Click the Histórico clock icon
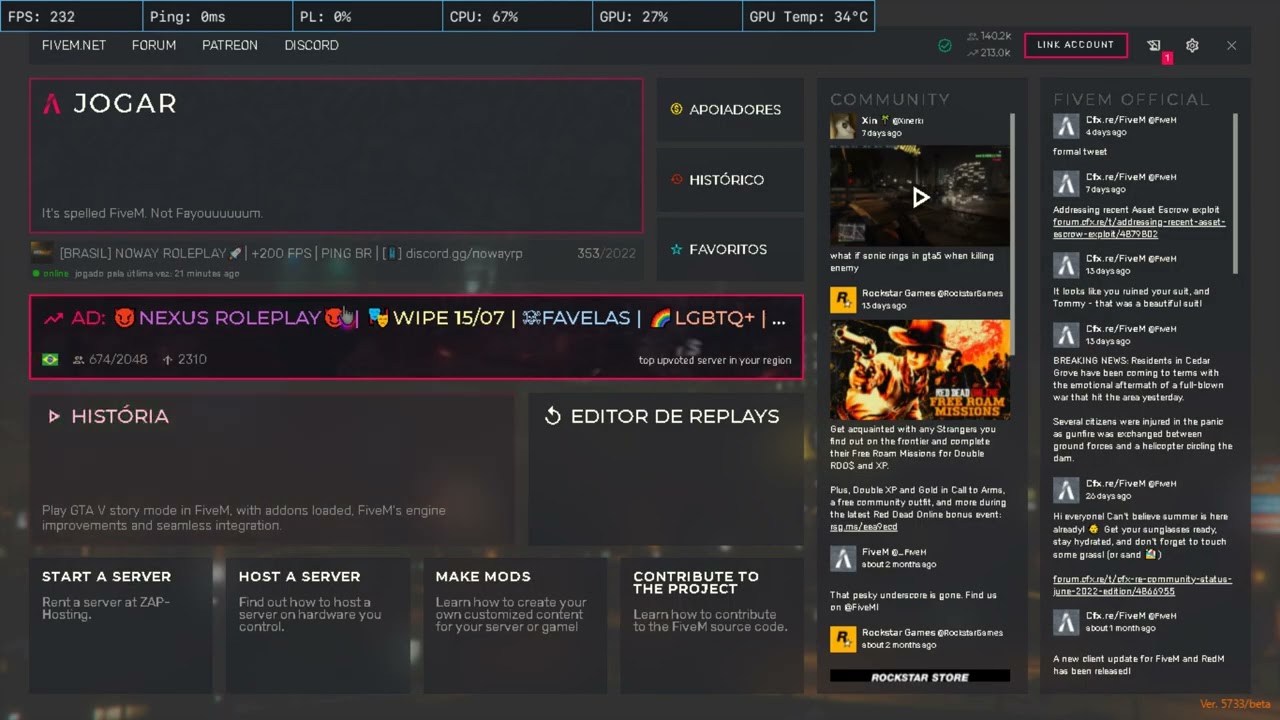 click(676, 180)
